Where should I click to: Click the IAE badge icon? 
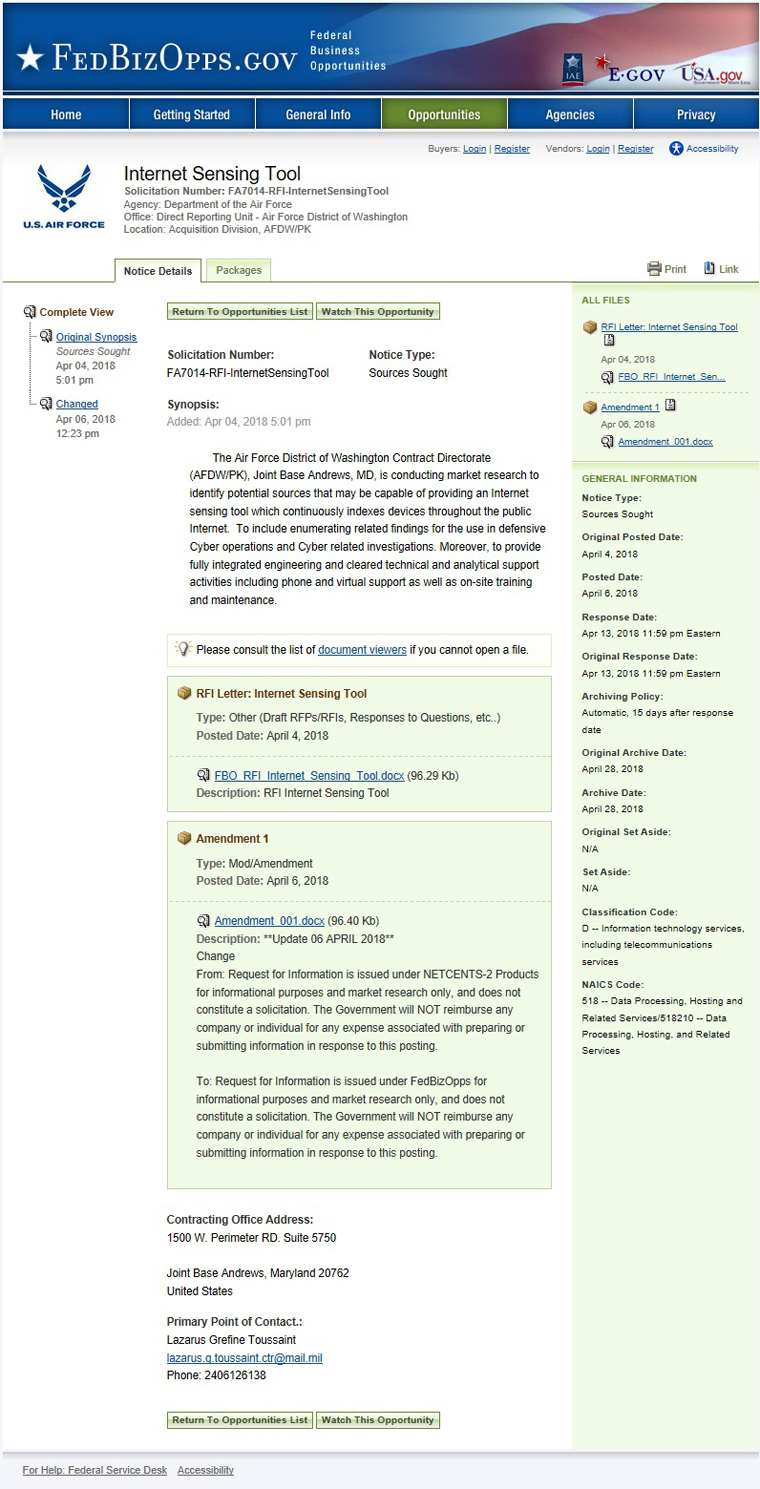(x=573, y=68)
